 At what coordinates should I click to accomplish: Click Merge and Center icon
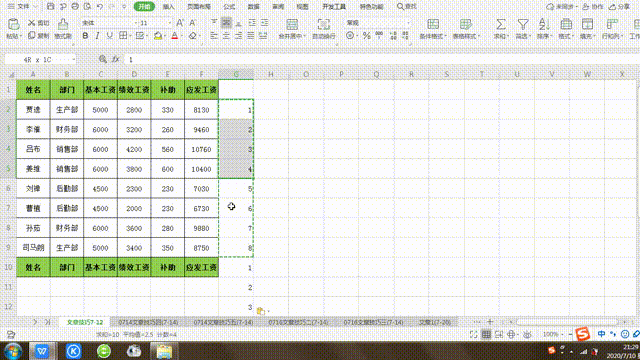pyautogui.click(x=292, y=24)
